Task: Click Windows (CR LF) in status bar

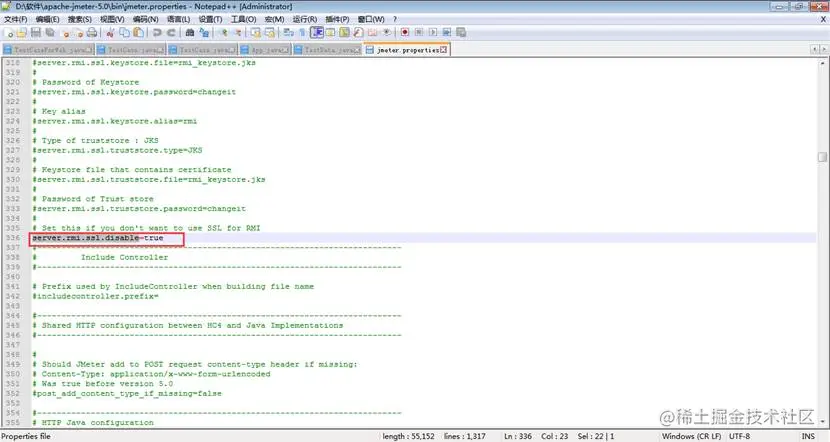Action: pyautogui.click(x=691, y=436)
